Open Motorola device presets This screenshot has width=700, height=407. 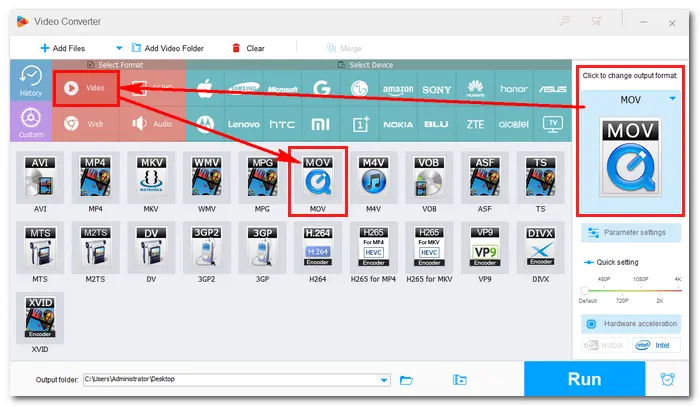(x=205, y=124)
